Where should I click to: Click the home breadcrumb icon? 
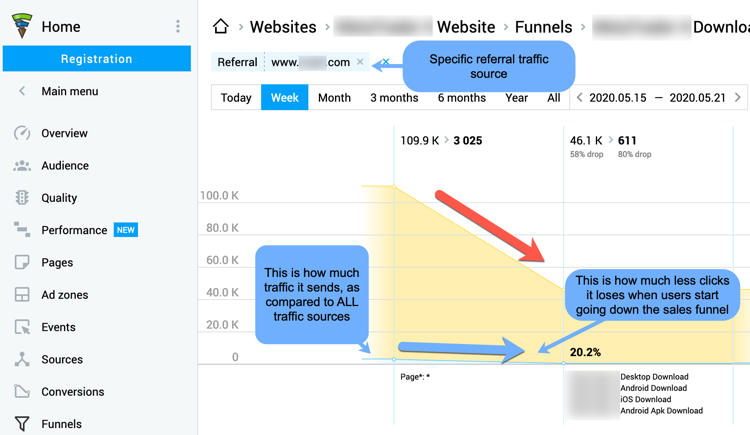221,26
